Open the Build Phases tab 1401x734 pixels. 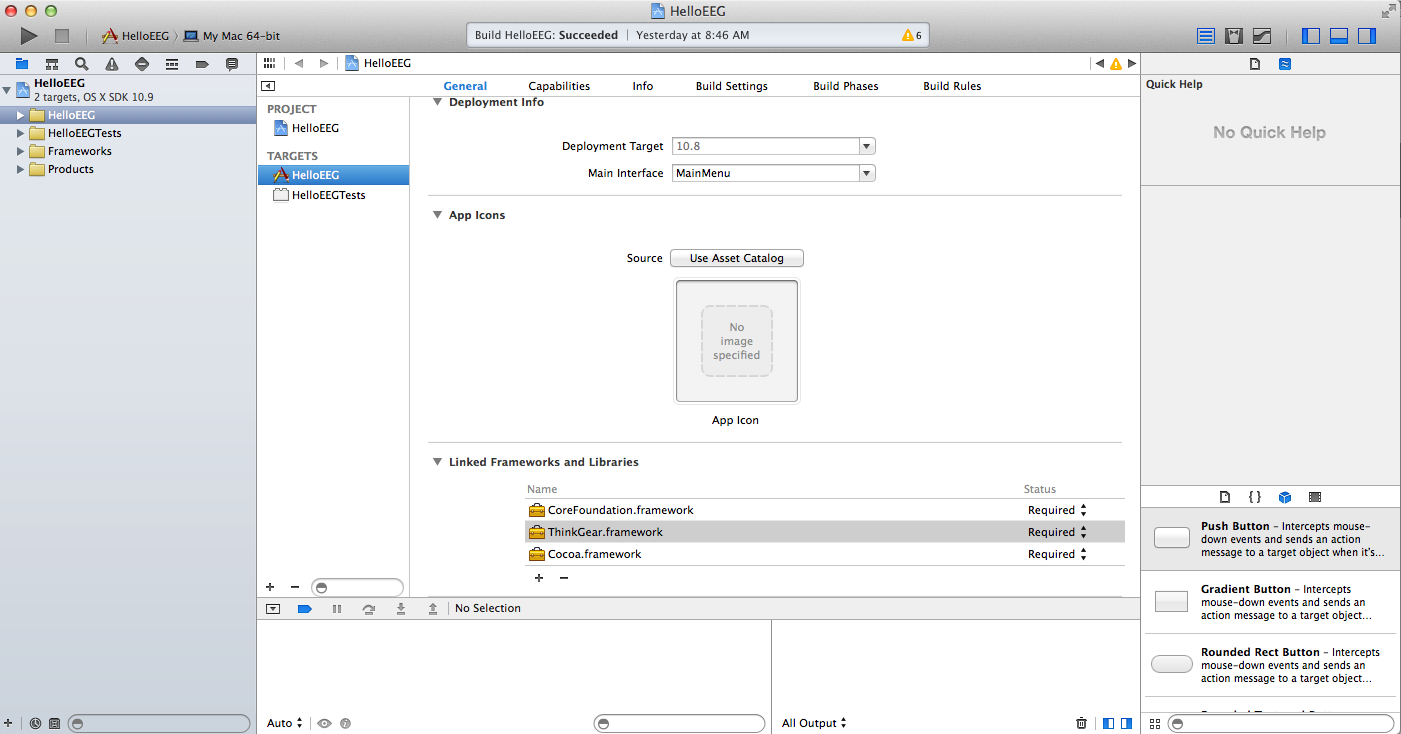pos(845,86)
